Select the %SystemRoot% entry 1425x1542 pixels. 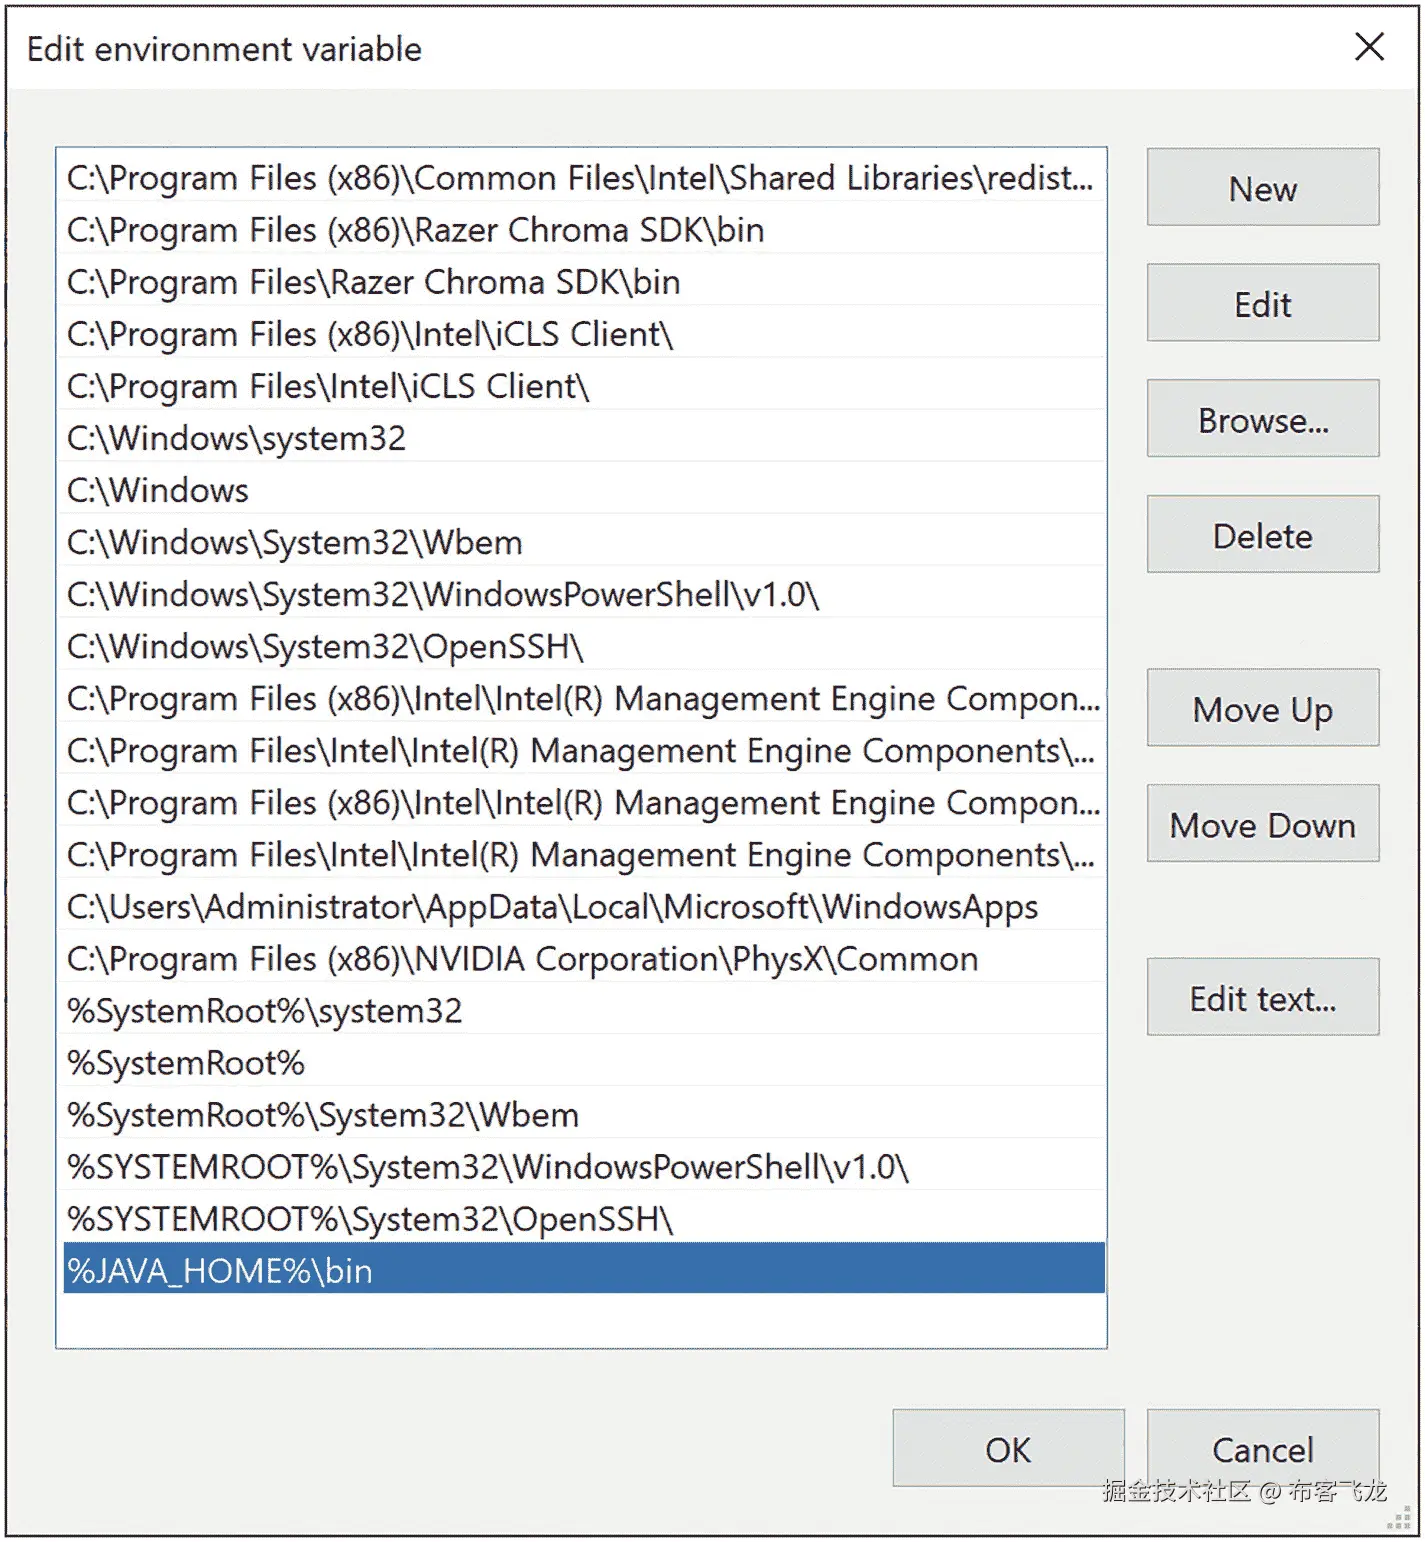coord(584,1062)
